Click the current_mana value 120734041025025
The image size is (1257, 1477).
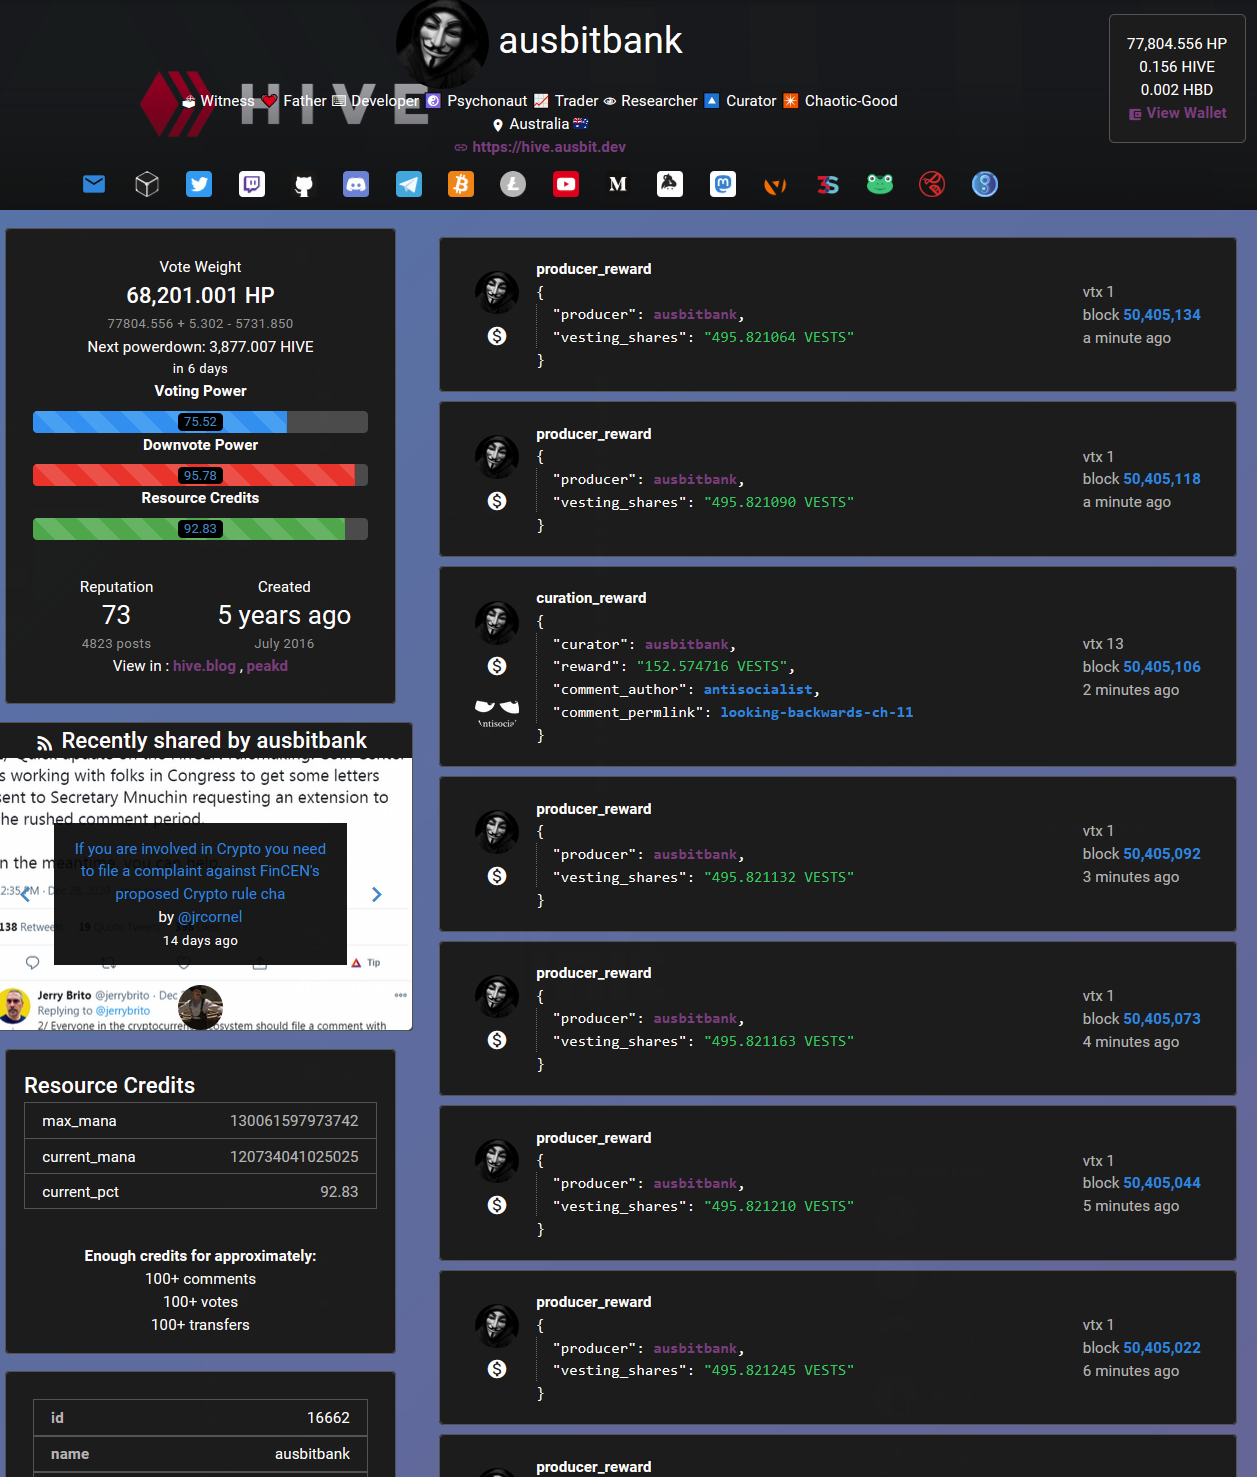(294, 1157)
